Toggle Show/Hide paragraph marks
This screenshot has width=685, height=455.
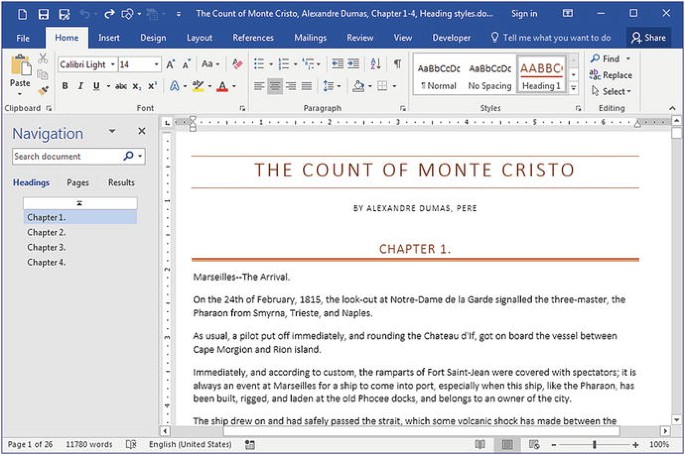pos(397,64)
